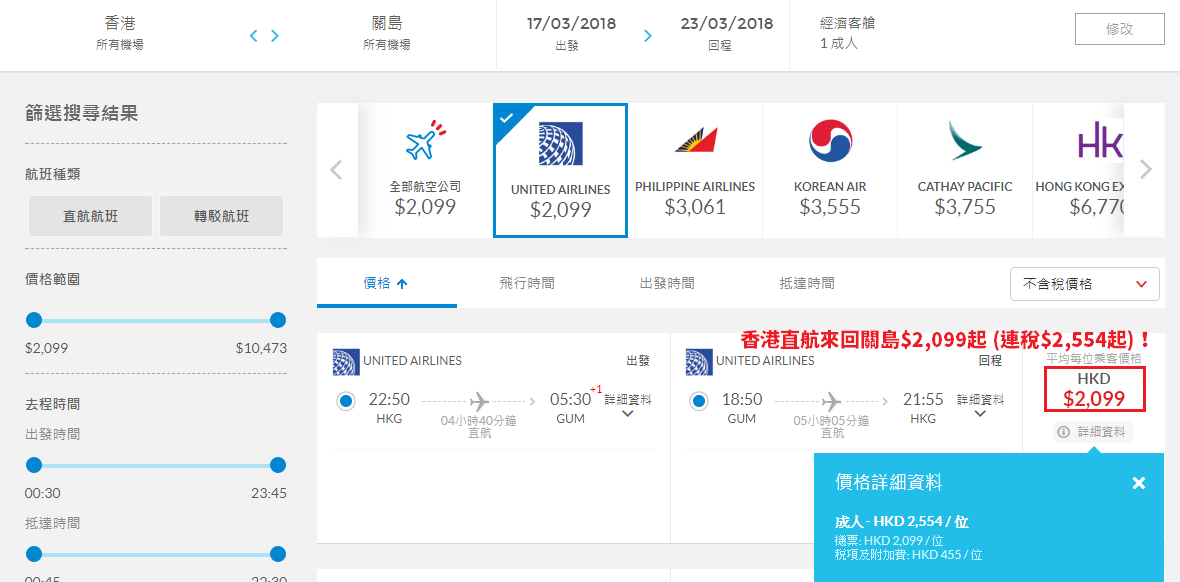
Task: Click the 關島 destination field
Action: click(x=386, y=32)
